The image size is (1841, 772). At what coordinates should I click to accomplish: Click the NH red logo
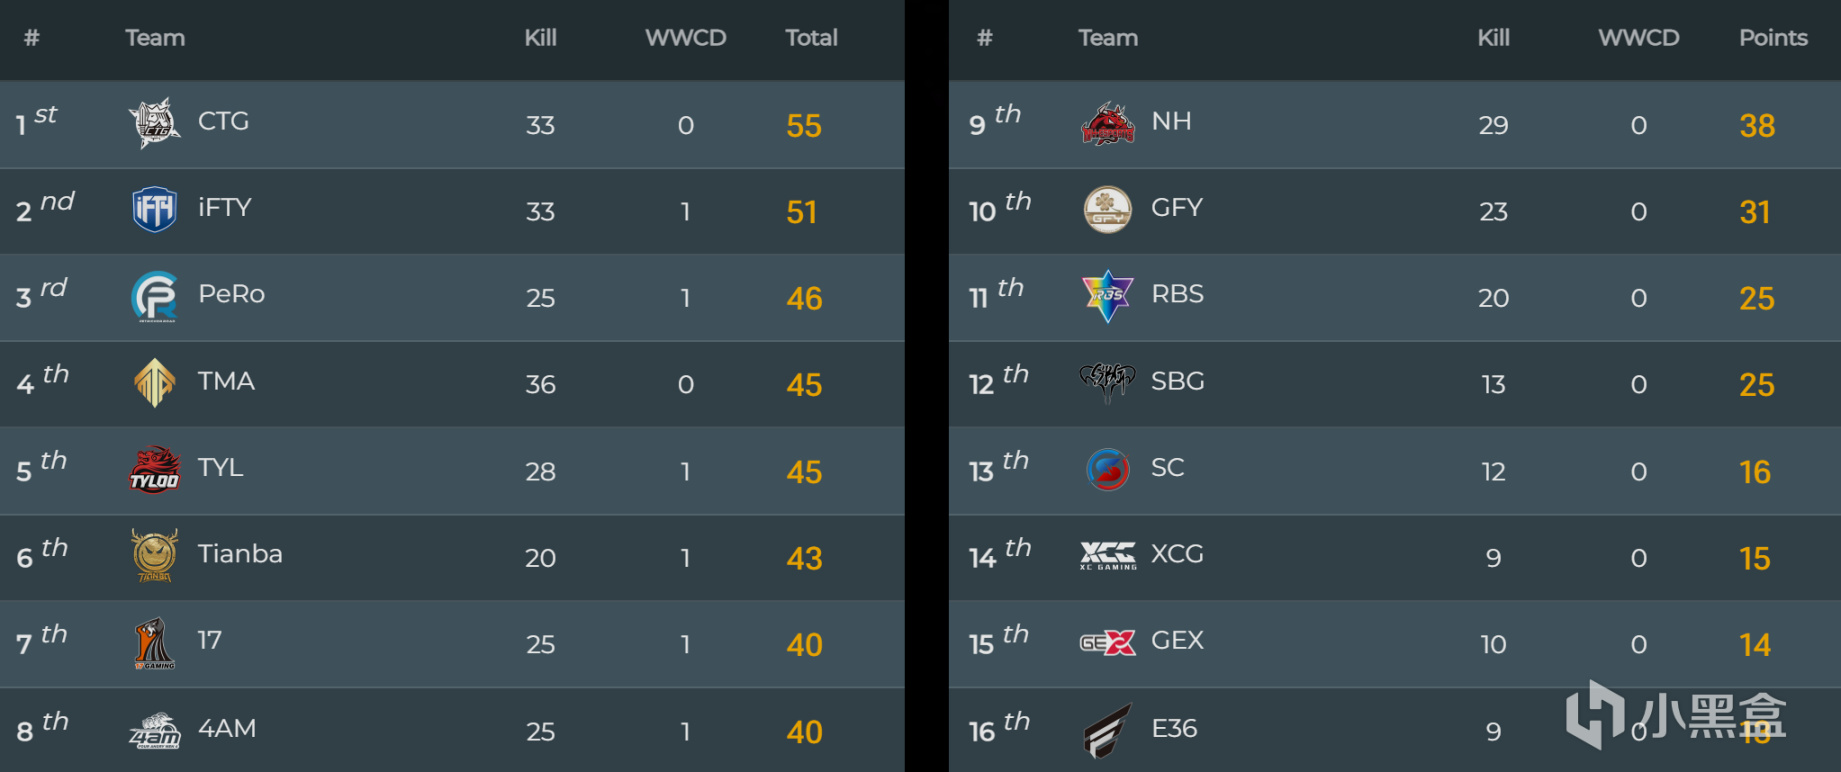pos(1108,124)
